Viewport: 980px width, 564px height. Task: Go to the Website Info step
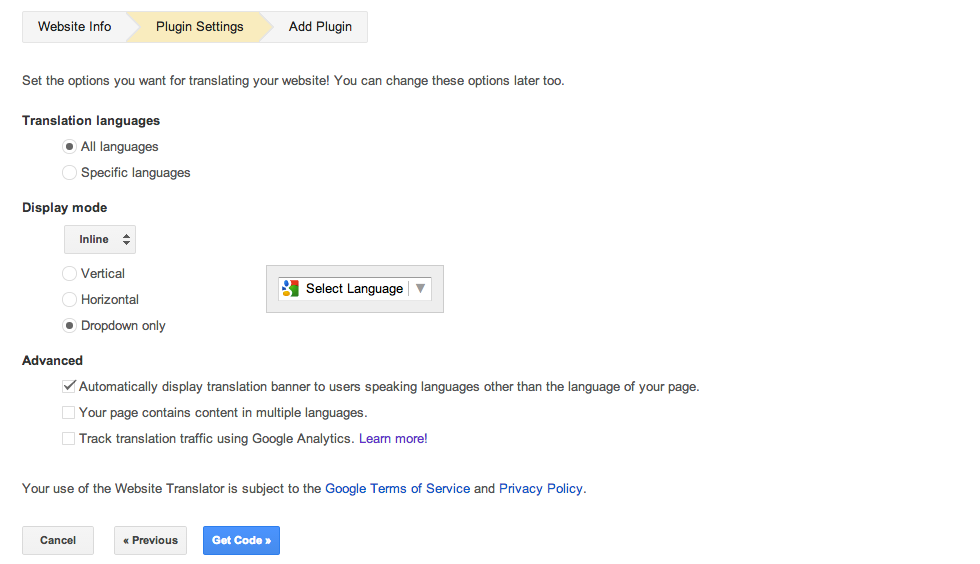[x=75, y=27]
